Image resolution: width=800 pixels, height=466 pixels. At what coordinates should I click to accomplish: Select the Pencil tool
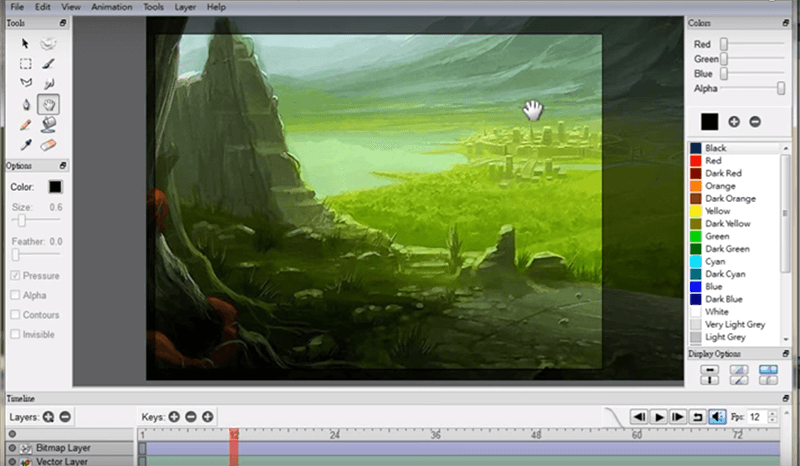tap(26, 125)
